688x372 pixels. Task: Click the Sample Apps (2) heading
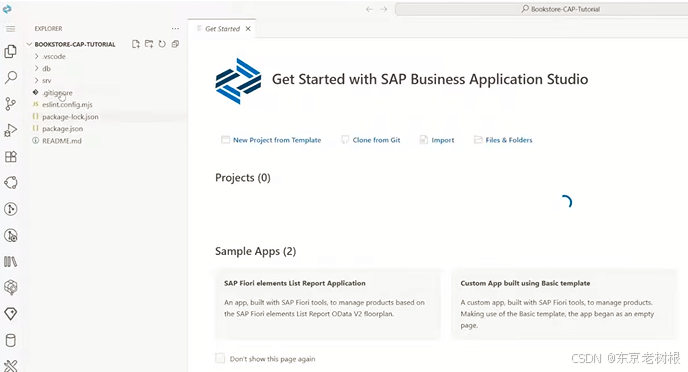click(x=255, y=251)
